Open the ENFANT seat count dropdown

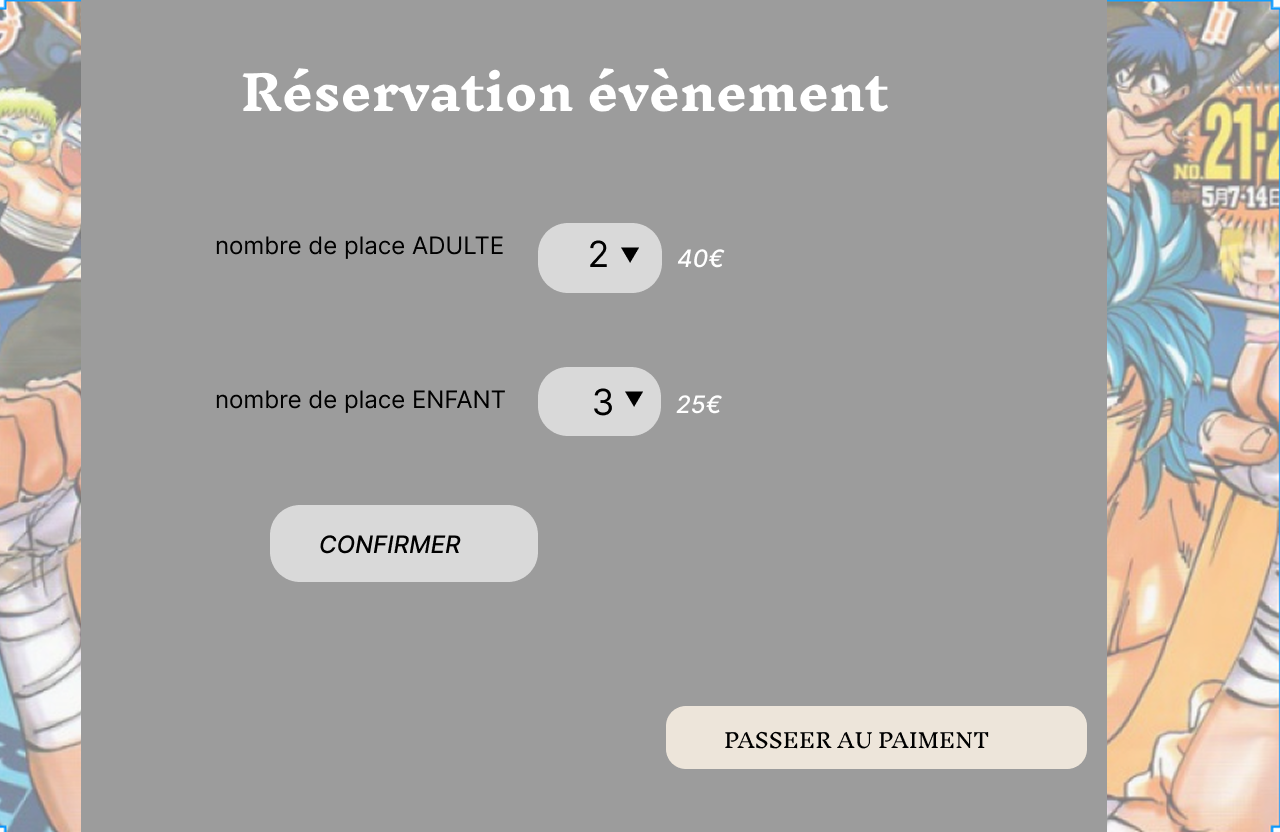599,401
